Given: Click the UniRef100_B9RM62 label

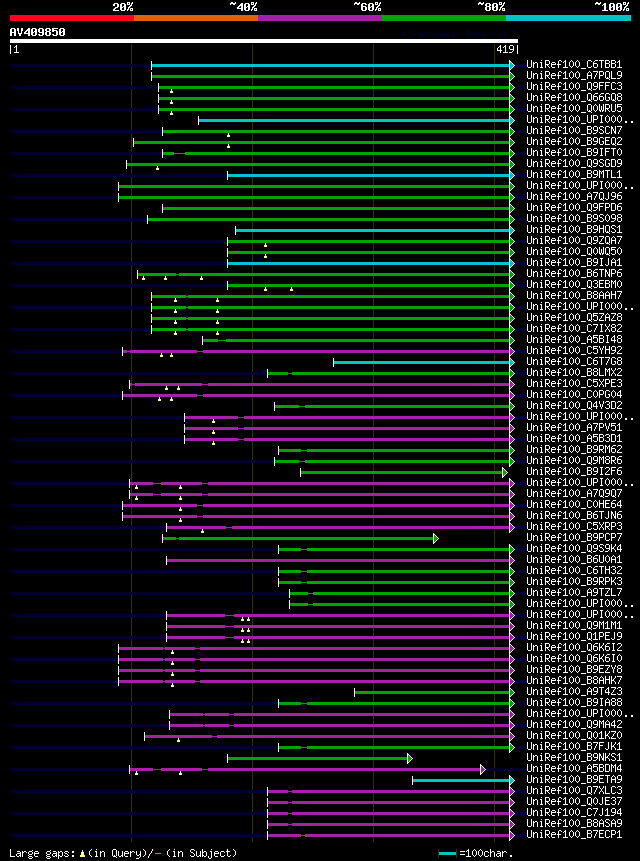Looking at the screenshot, I should coord(574,450).
